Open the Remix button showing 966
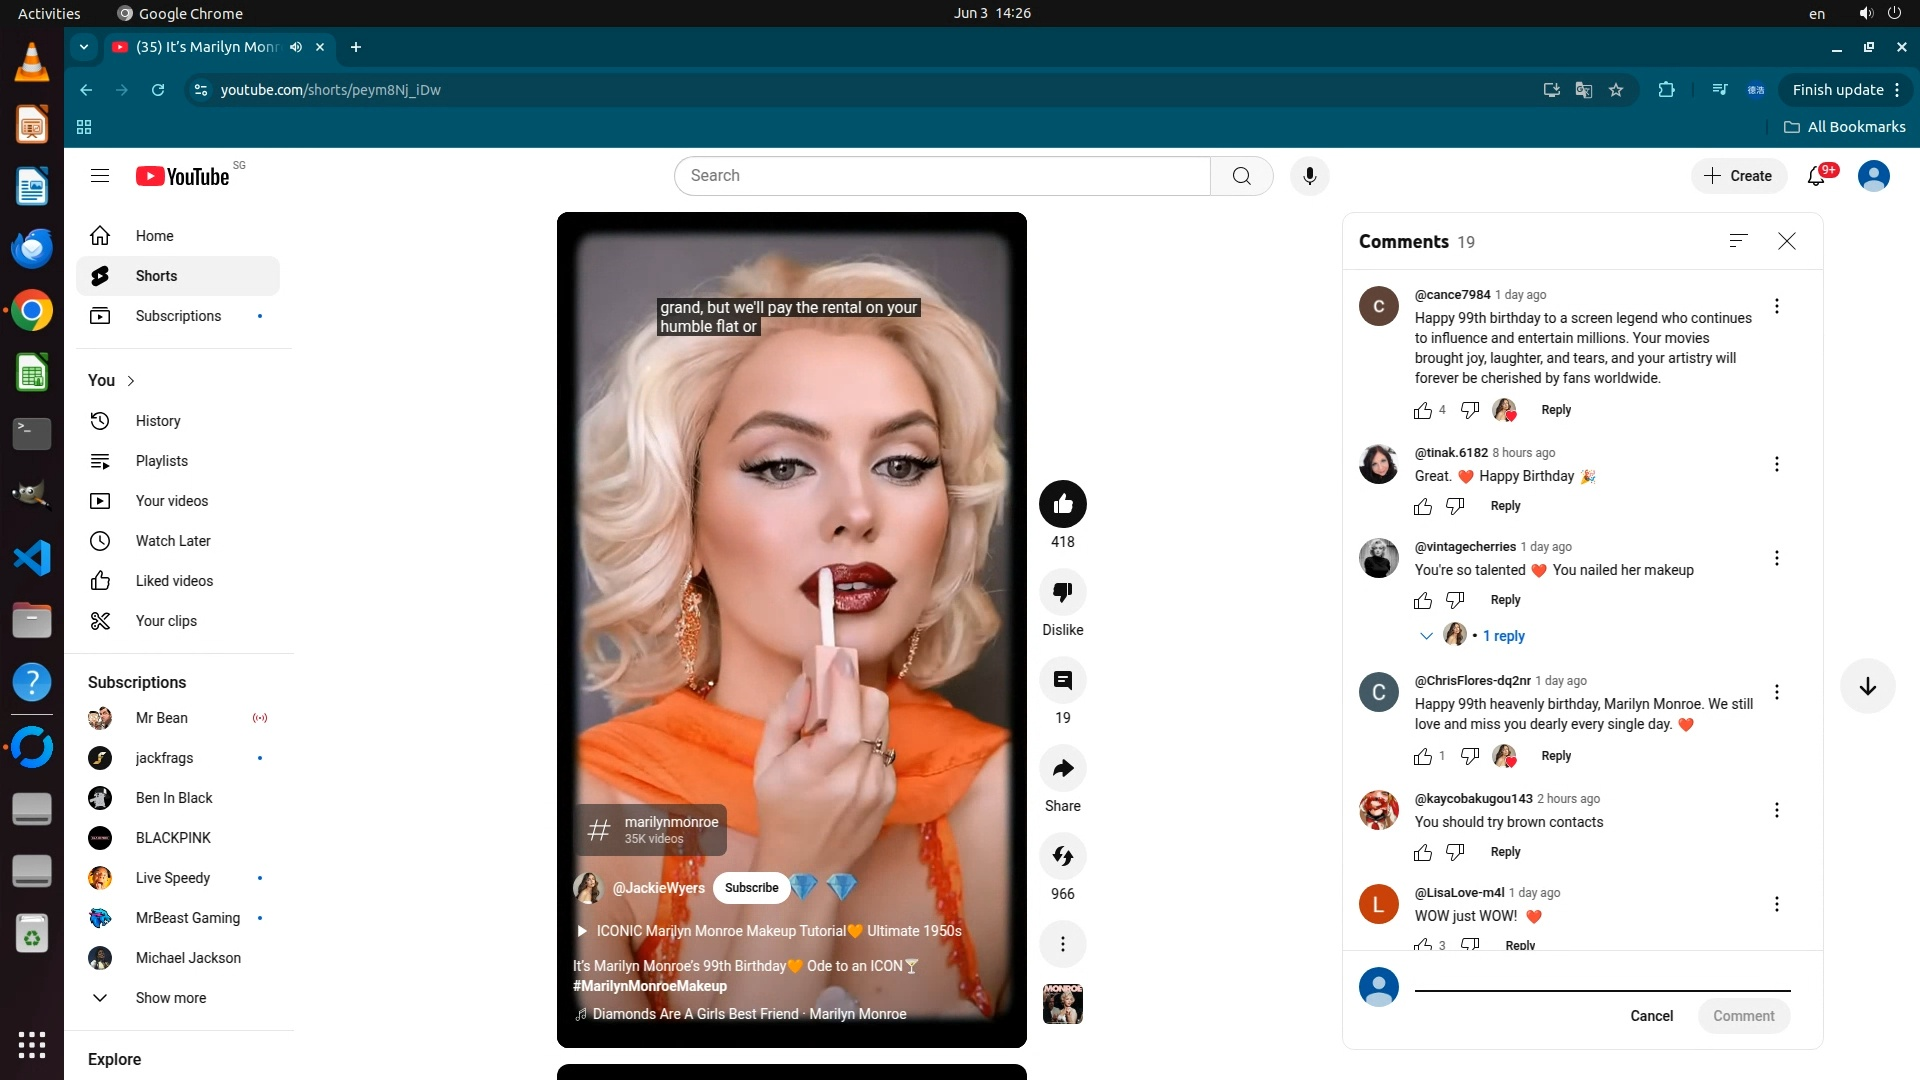1920x1080 pixels. [x=1062, y=856]
